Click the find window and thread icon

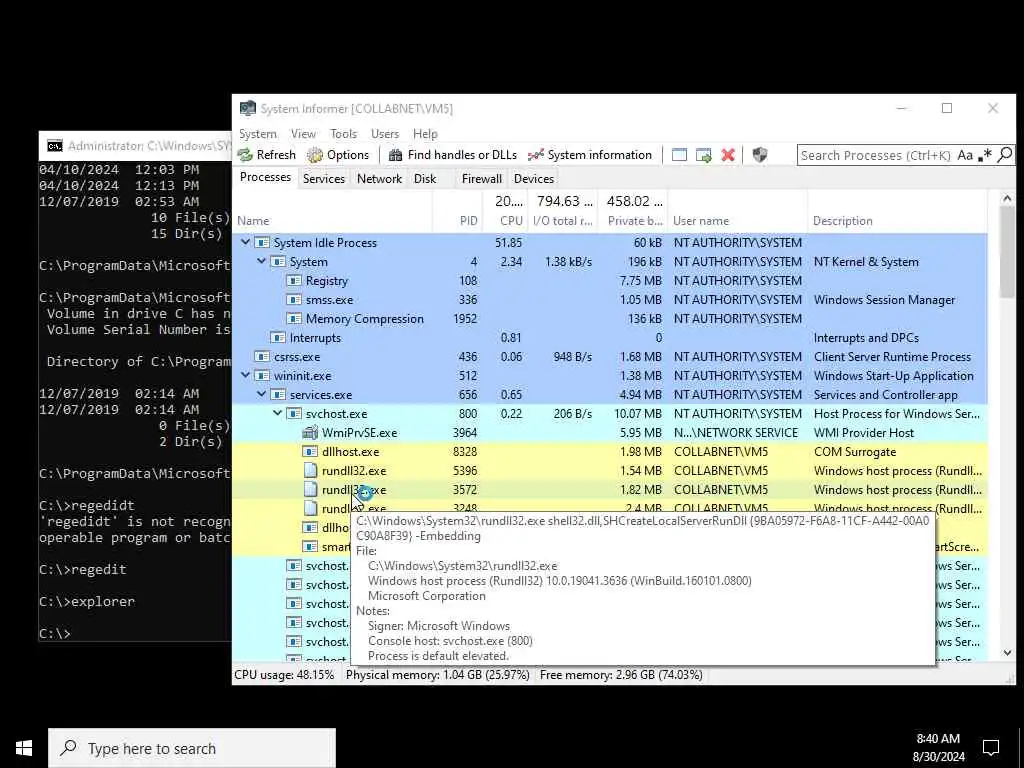pyautogui.click(x=703, y=155)
